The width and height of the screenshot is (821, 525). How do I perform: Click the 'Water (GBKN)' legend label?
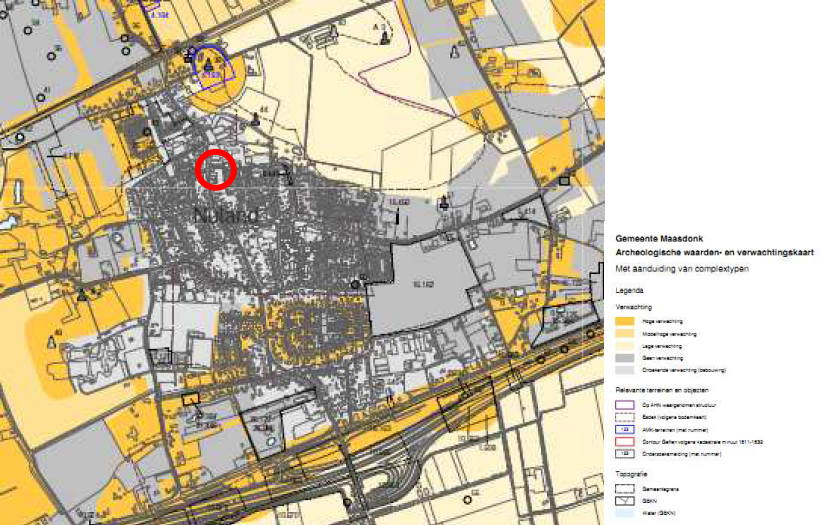(x=659, y=513)
